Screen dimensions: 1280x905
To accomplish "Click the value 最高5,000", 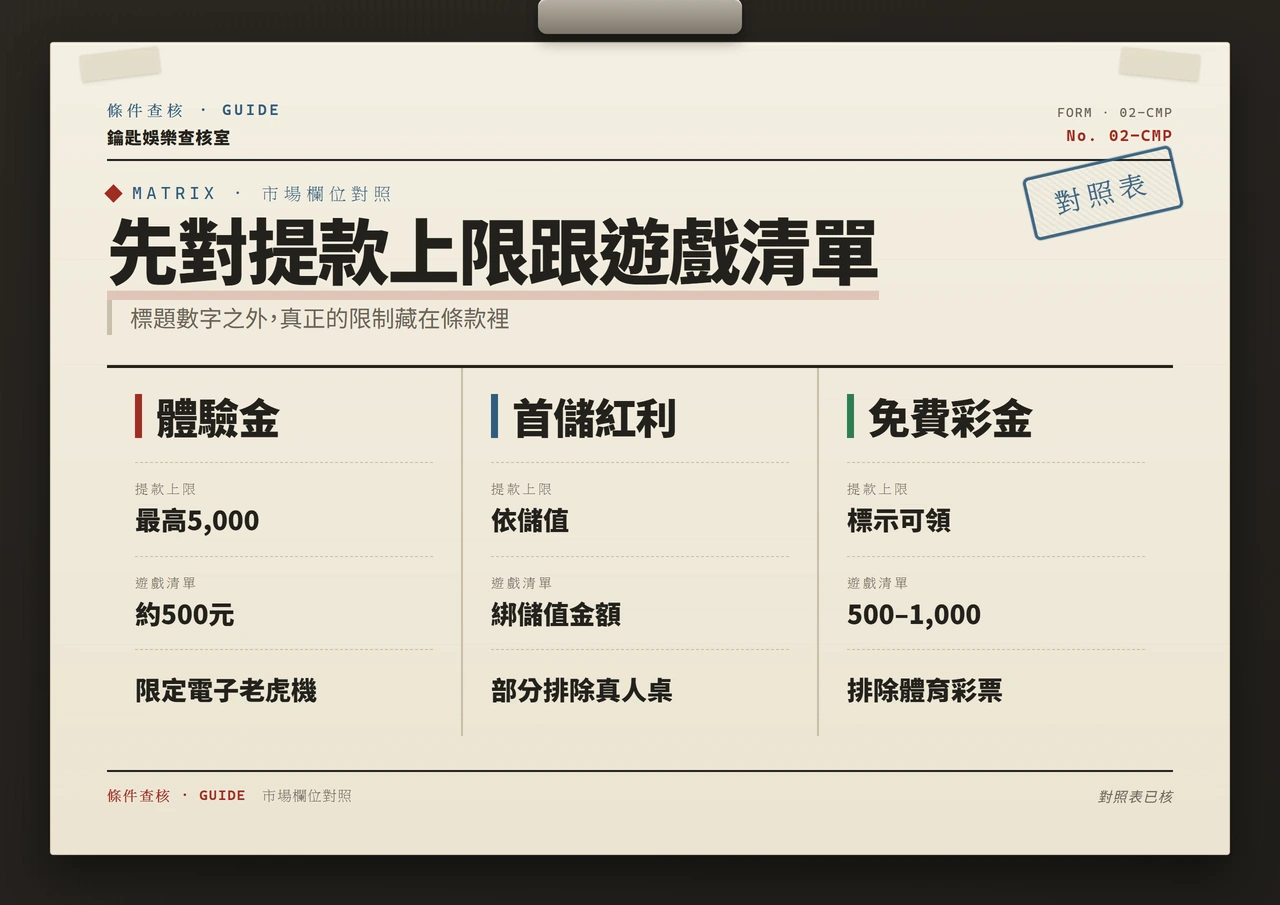I will [x=197, y=521].
